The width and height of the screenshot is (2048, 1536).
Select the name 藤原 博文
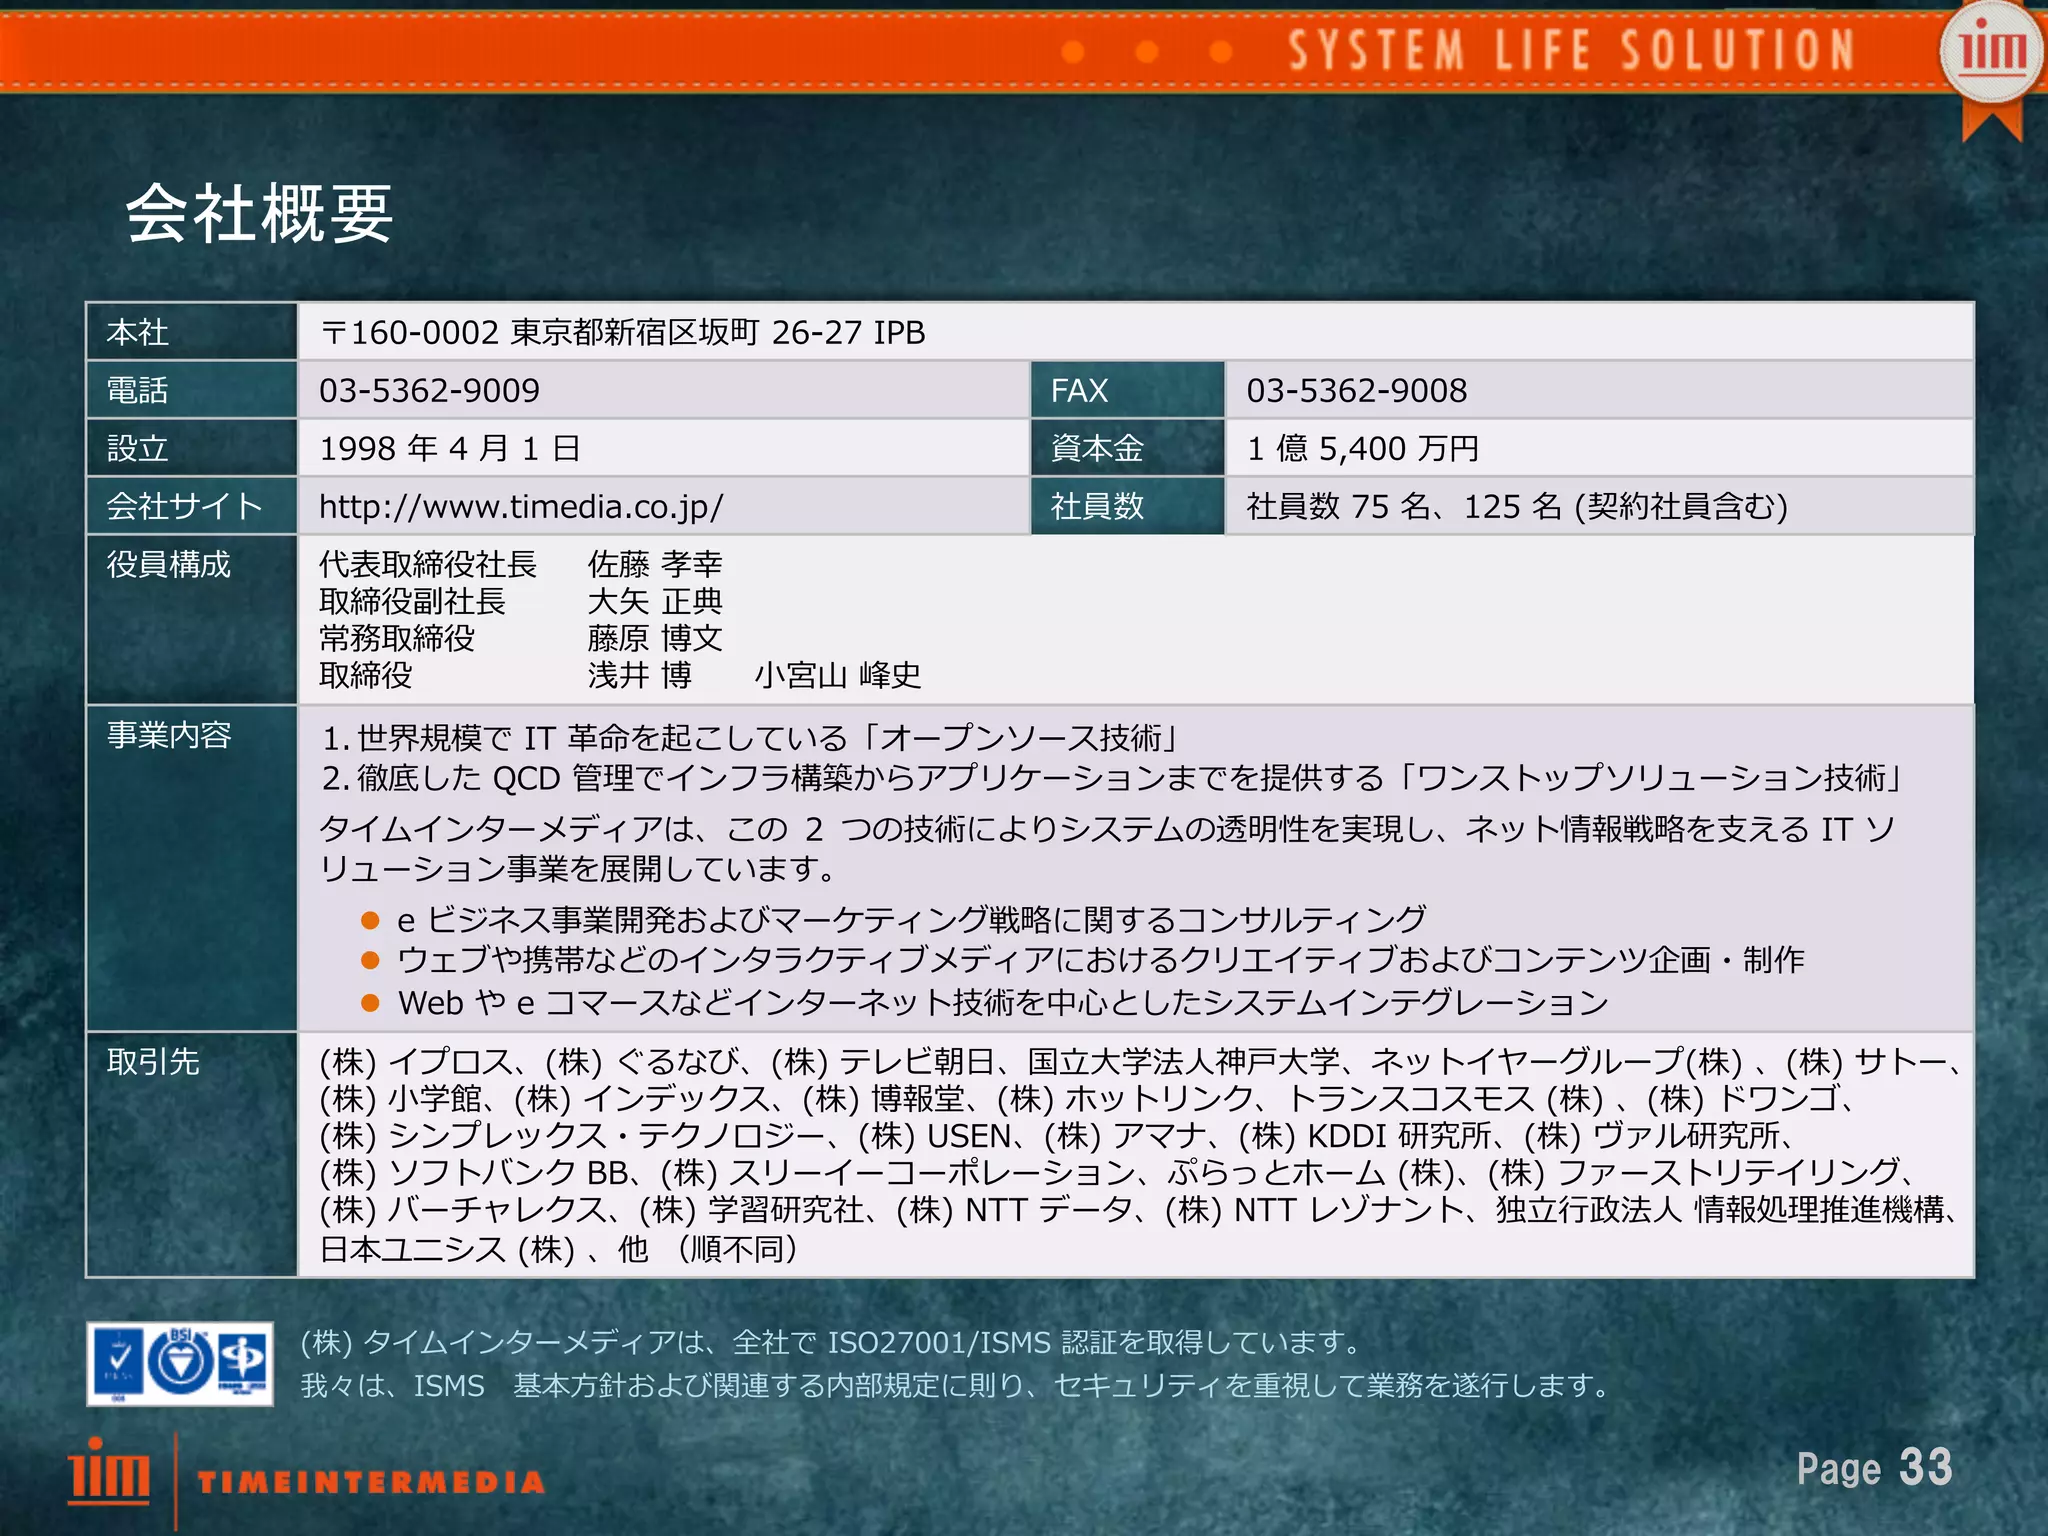[x=655, y=638]
